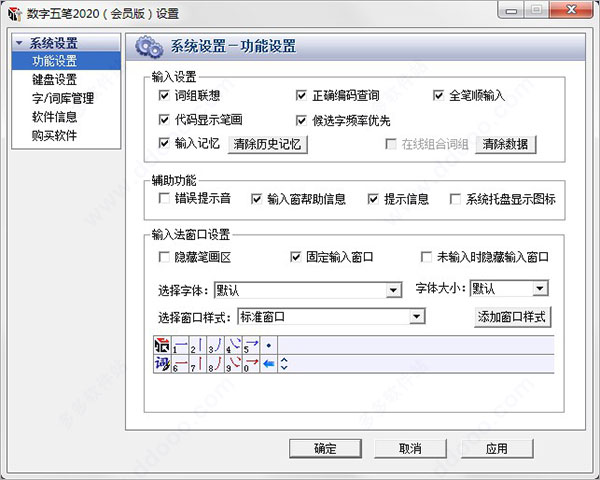Click red stroke key 6
The height and width of the screenshot is (480, 600).
(x=180, y=364)
